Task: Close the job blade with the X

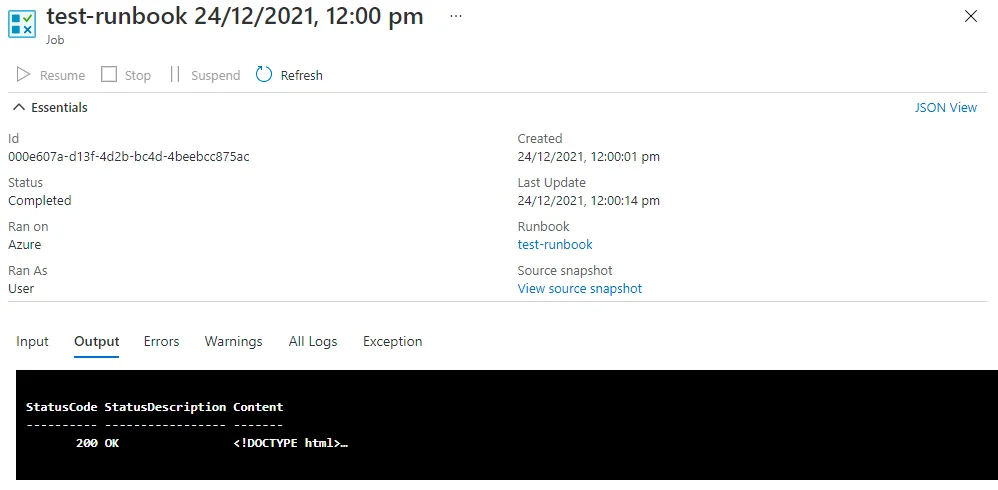Action: coord(970,17)
